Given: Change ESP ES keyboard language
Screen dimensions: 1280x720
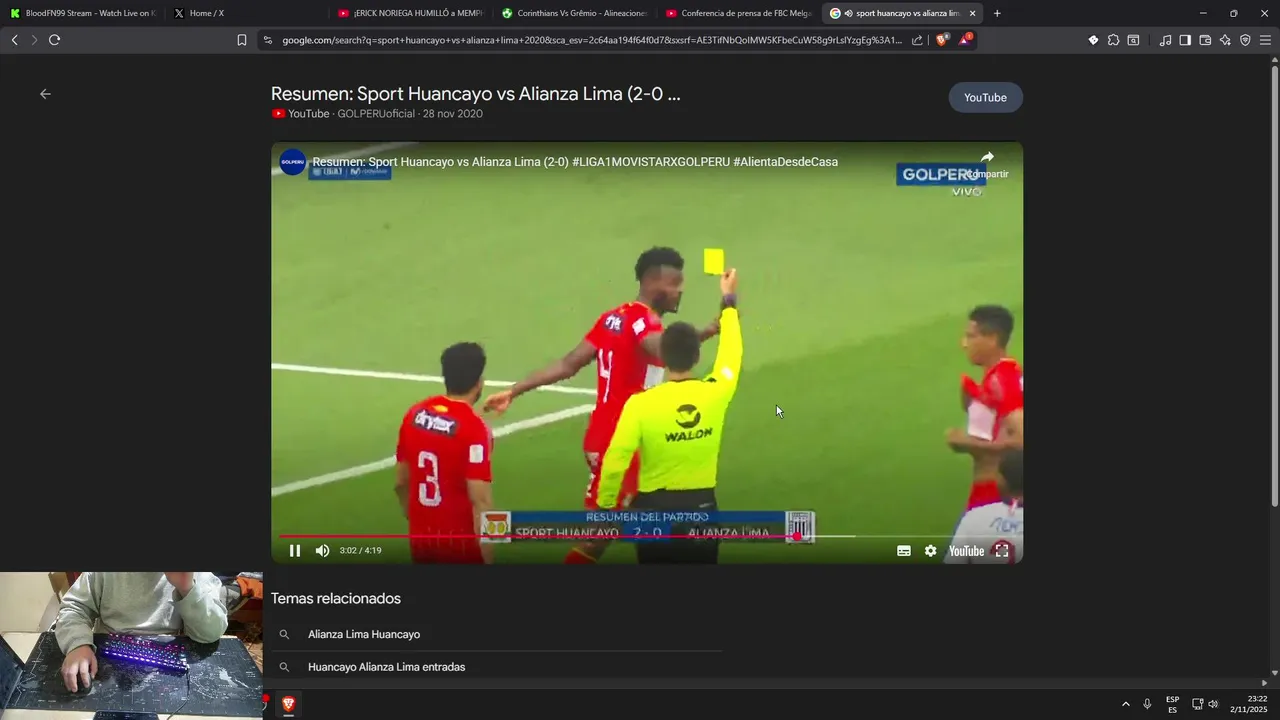Looking at the screenshot, I should coord(1172,704).
